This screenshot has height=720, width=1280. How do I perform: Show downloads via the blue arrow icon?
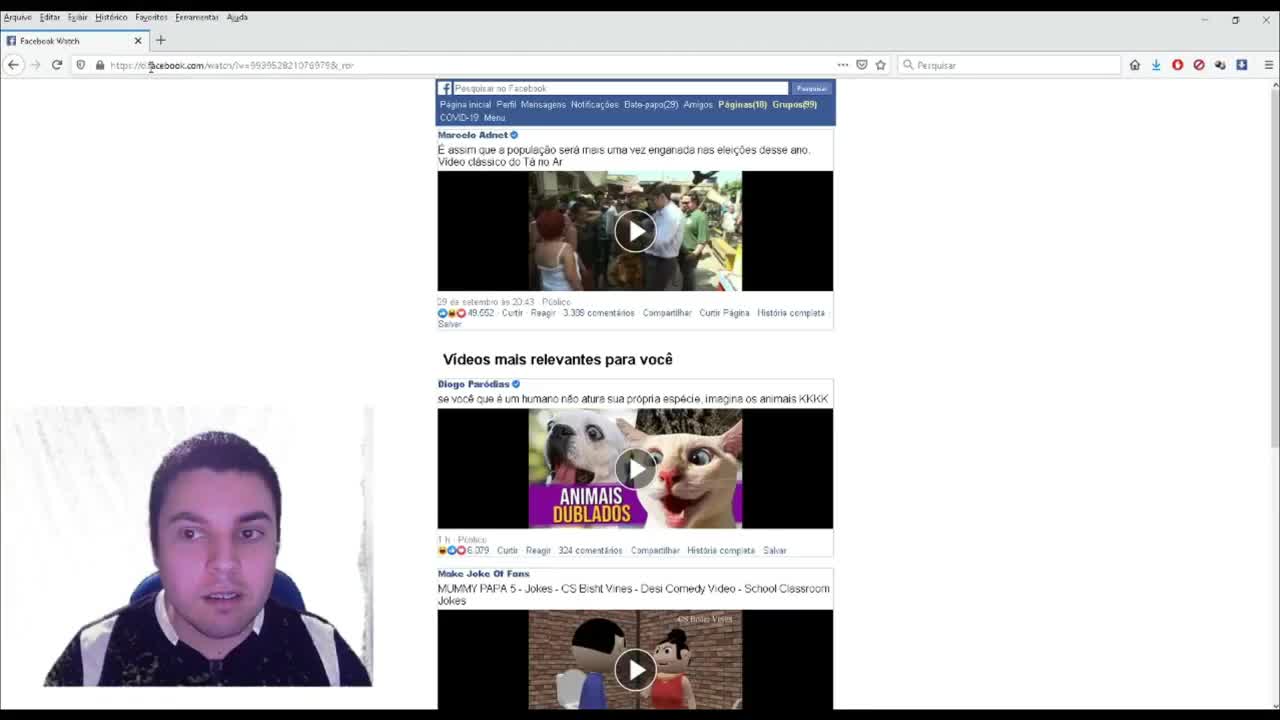click(x=1156, y=65)
